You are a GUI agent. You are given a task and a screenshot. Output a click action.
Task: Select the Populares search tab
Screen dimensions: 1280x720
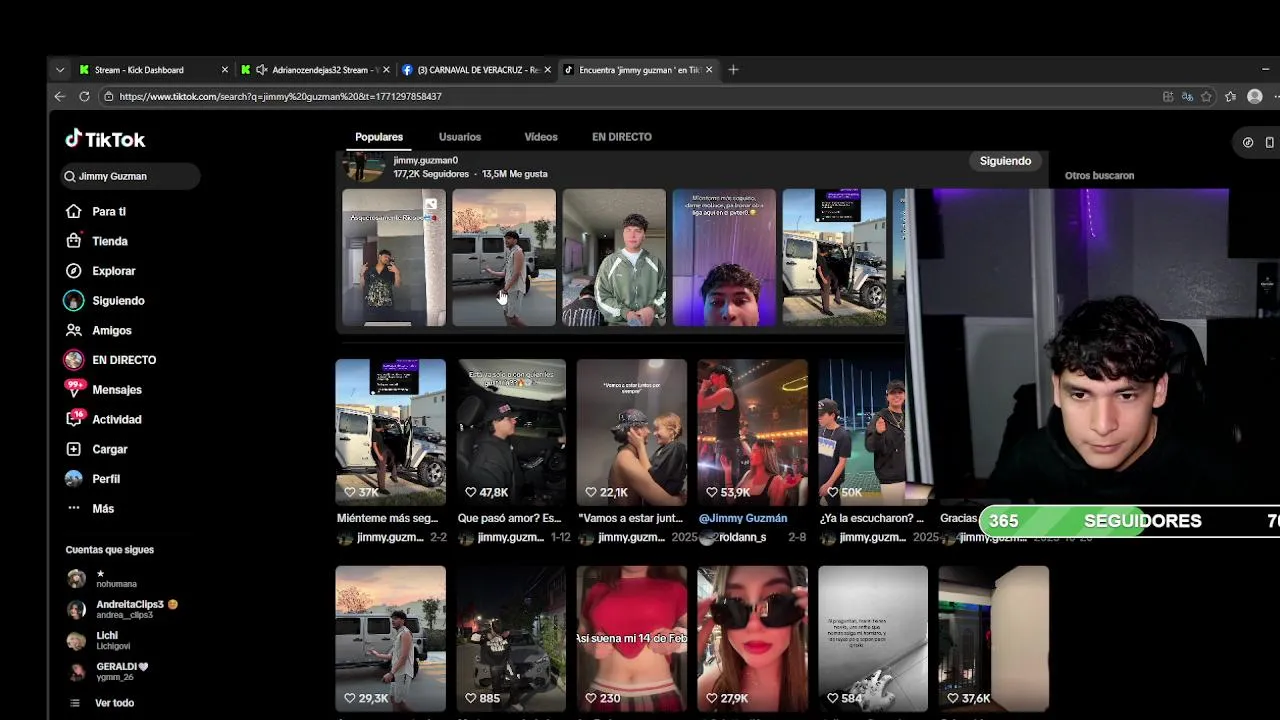click(379, 137)
